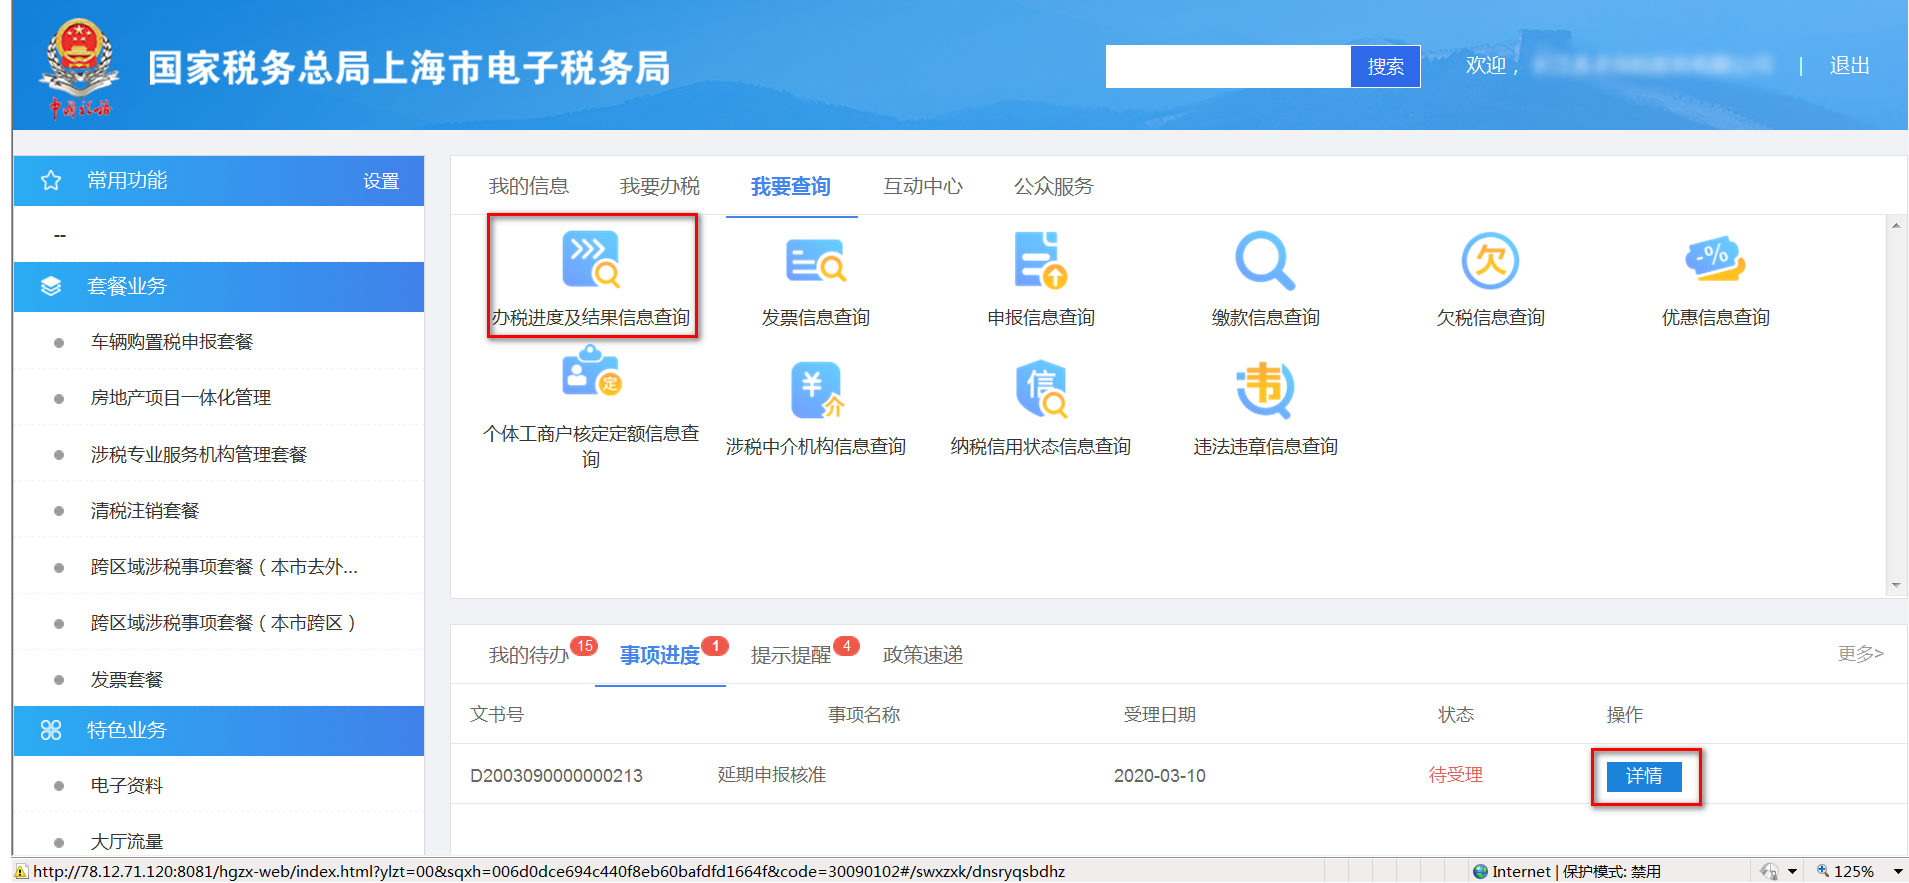Open 缴款信息查询 magnifier icon
This screenshot has width=1909, height=883.
(x=1265, y=260)
